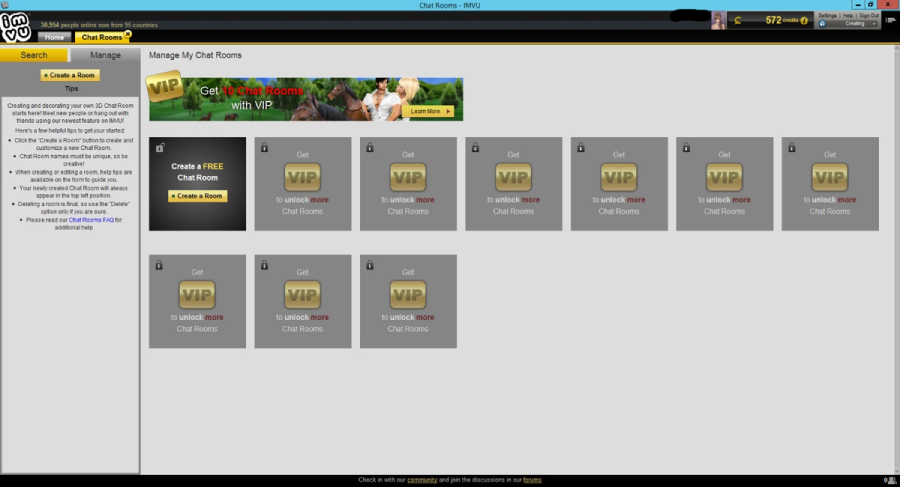Screen dimensions: 900x487
Task: Click the padlock on the first locked VIP card
Action: point(265,148)
